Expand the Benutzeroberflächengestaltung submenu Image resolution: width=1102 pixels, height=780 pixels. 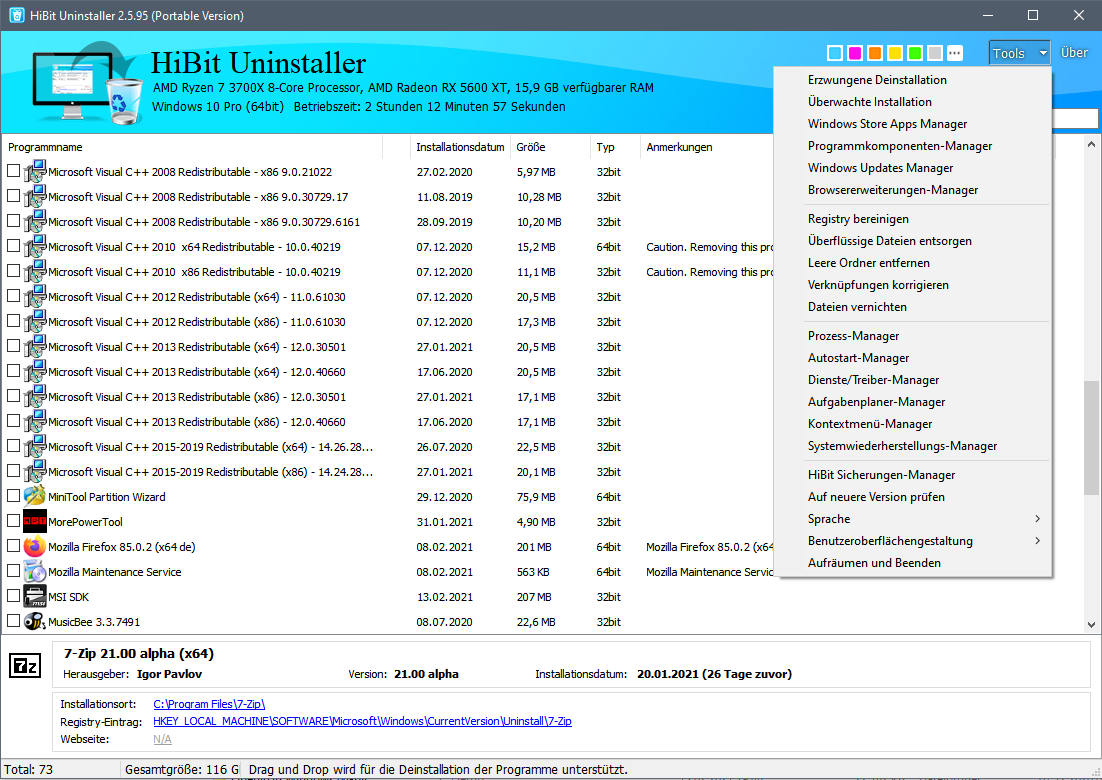click(x=913, y=541)
